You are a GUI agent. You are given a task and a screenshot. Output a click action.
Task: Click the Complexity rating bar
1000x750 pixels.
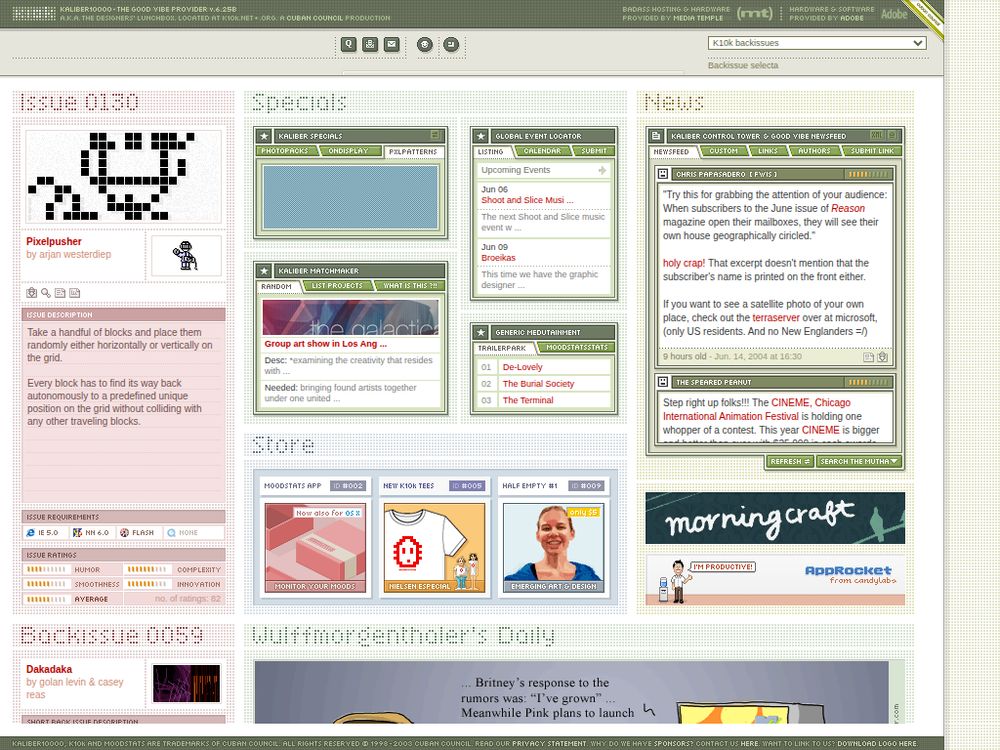point(147,570)
